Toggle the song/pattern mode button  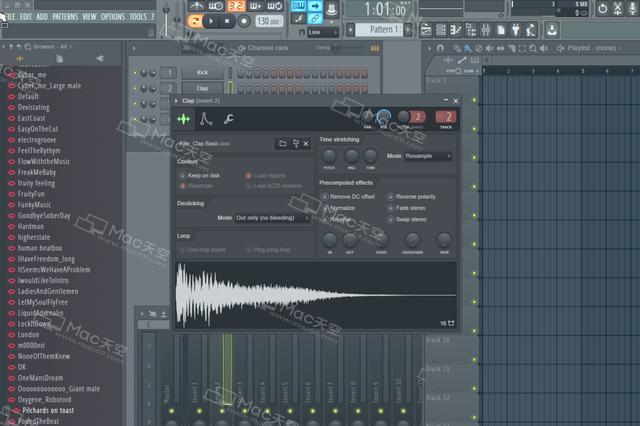point(195,21)
